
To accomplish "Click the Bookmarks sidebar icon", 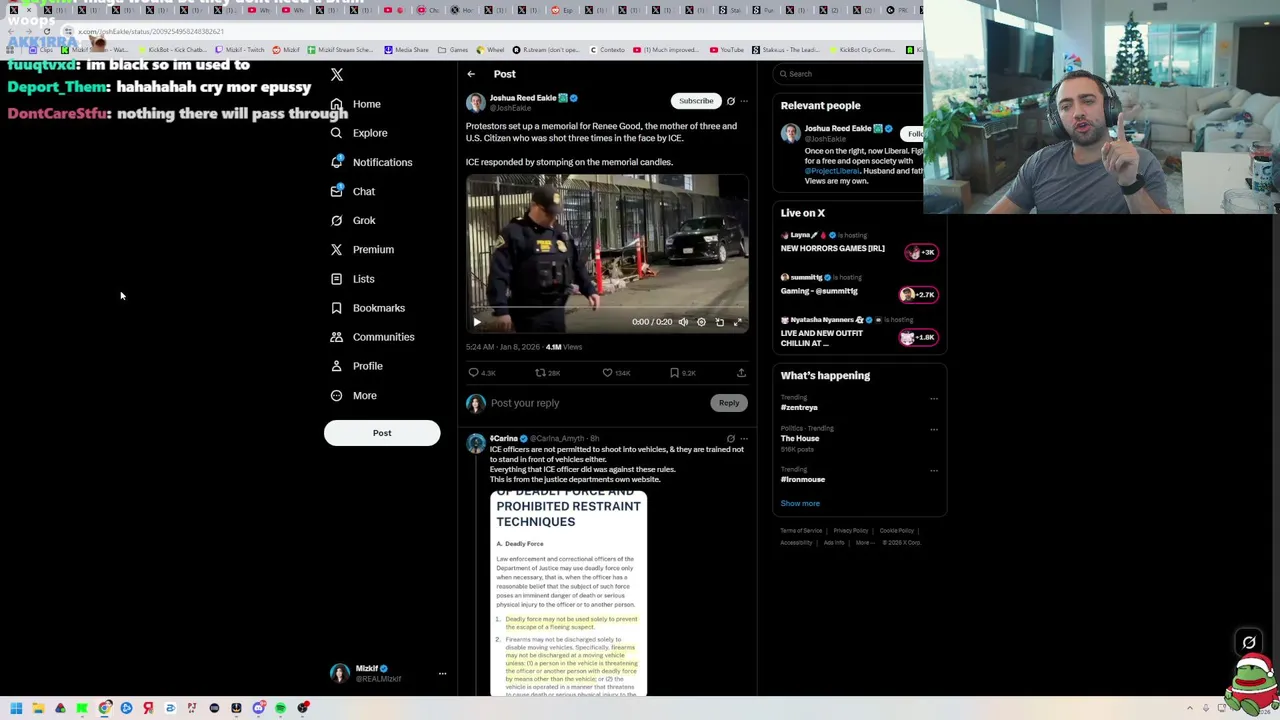I will coord(336,308).
